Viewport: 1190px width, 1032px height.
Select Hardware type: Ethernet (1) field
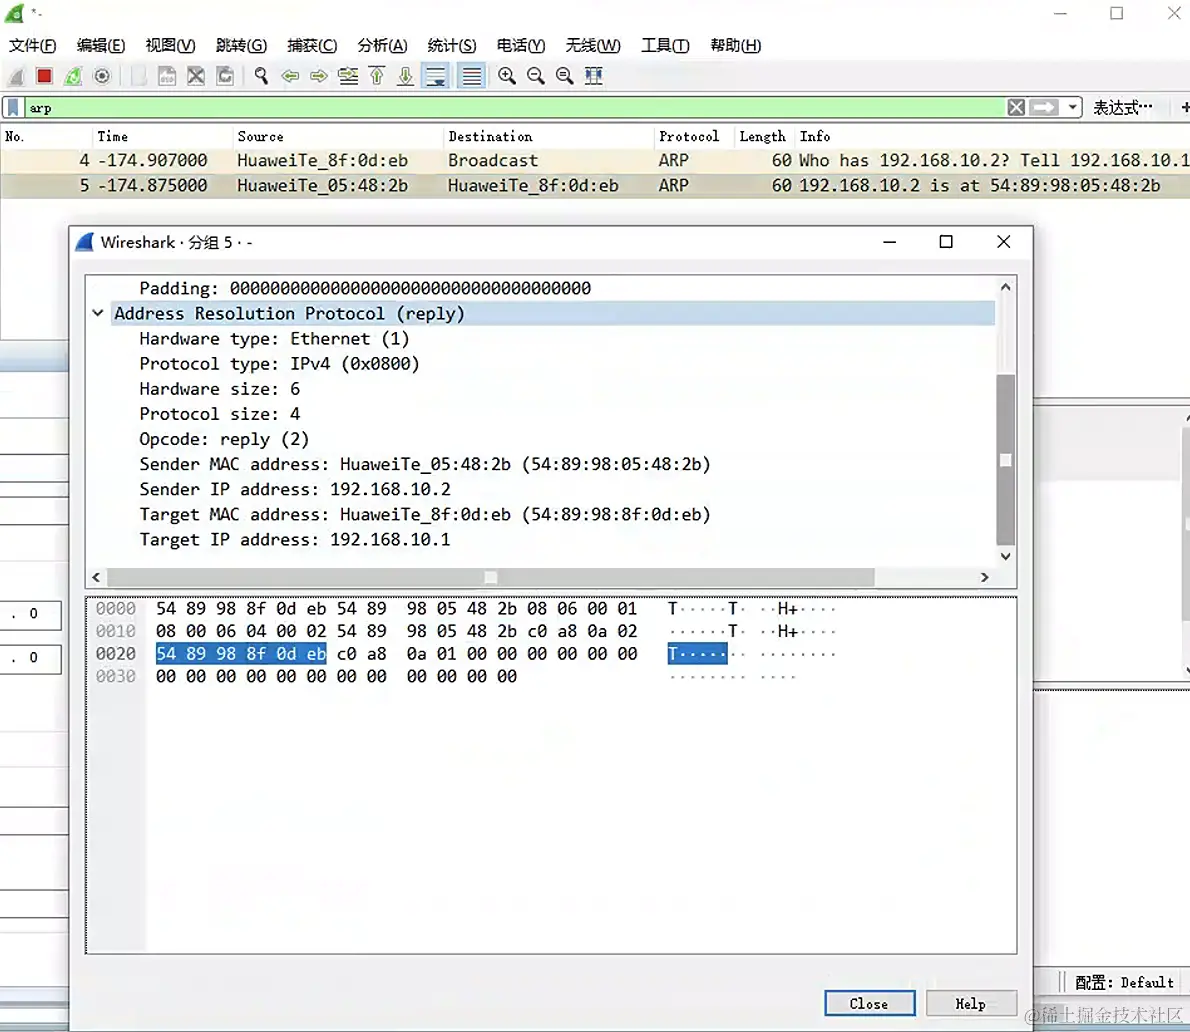[274, 339]
